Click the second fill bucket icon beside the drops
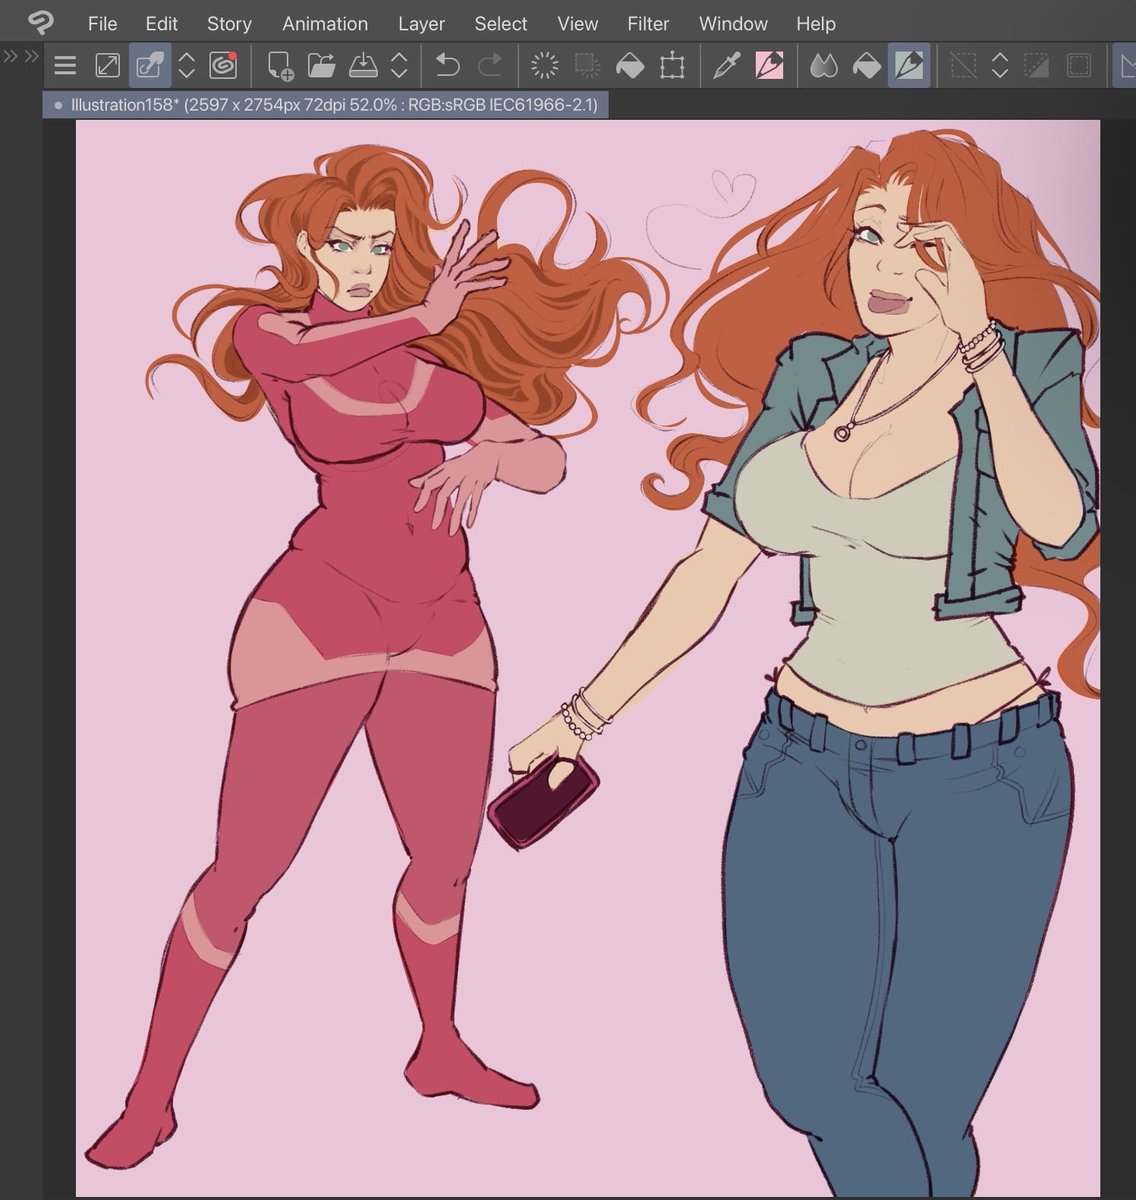Viewport: 1136px width, 1200px height. (x=865, y=66)
